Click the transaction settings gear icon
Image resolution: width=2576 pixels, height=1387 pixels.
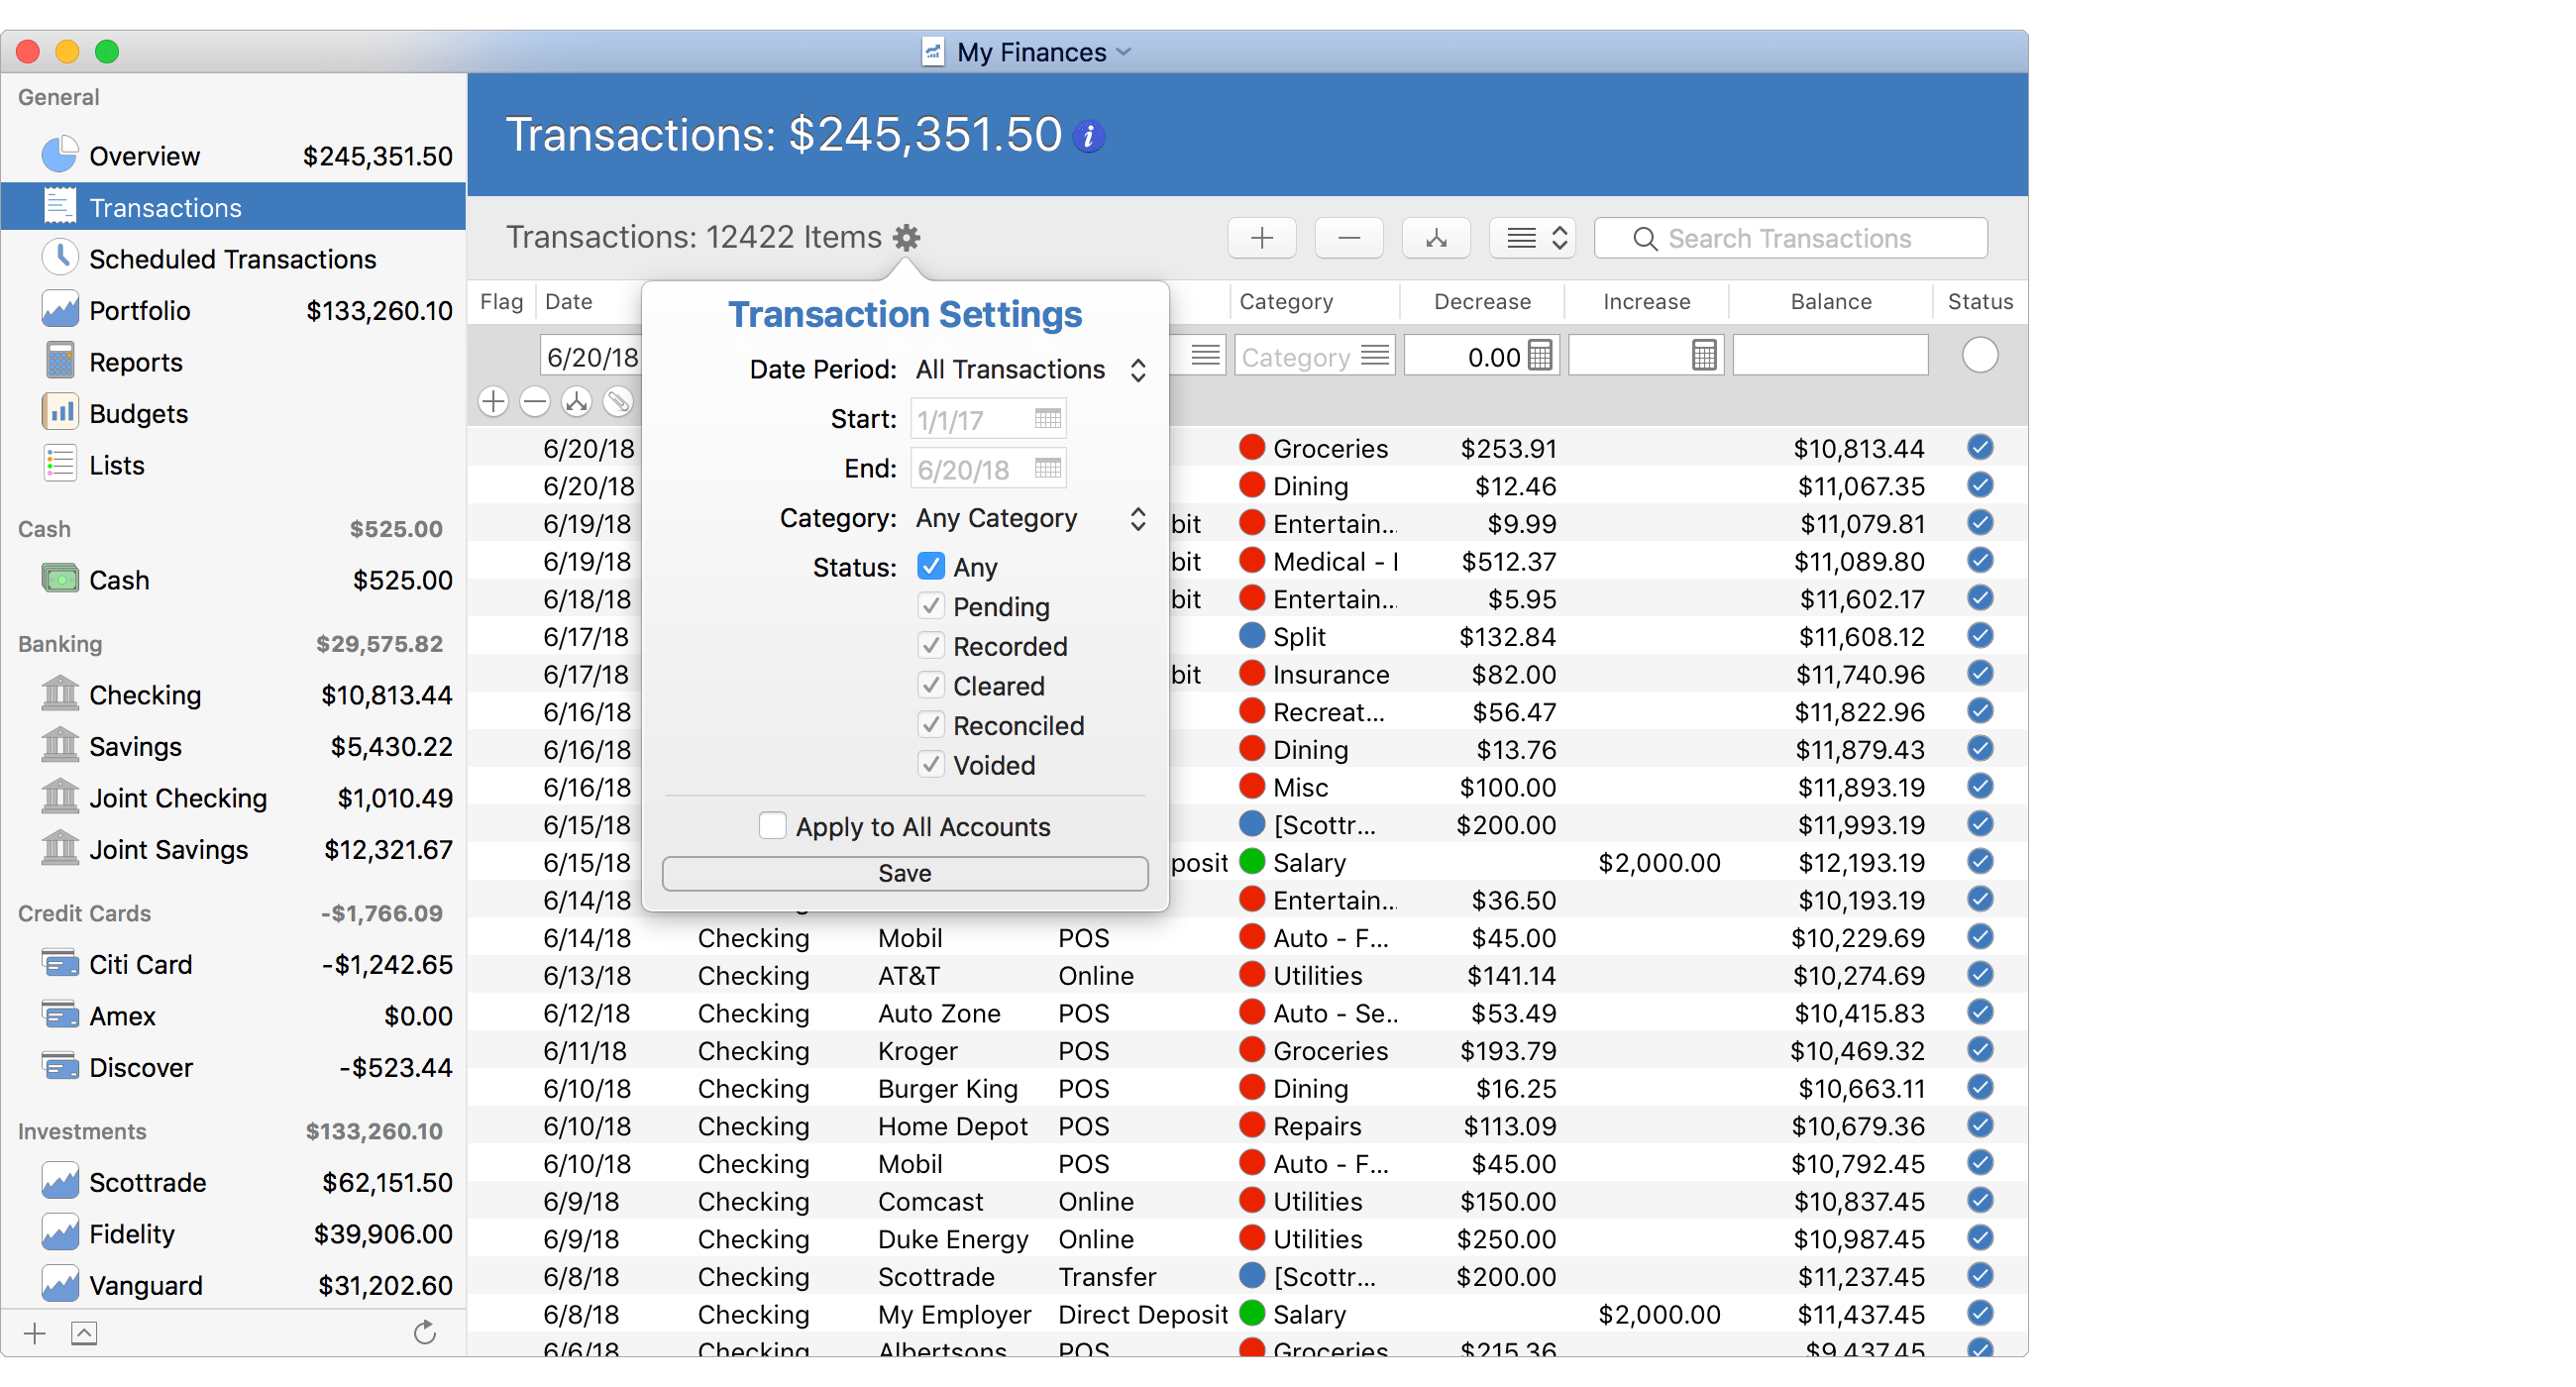906,238
